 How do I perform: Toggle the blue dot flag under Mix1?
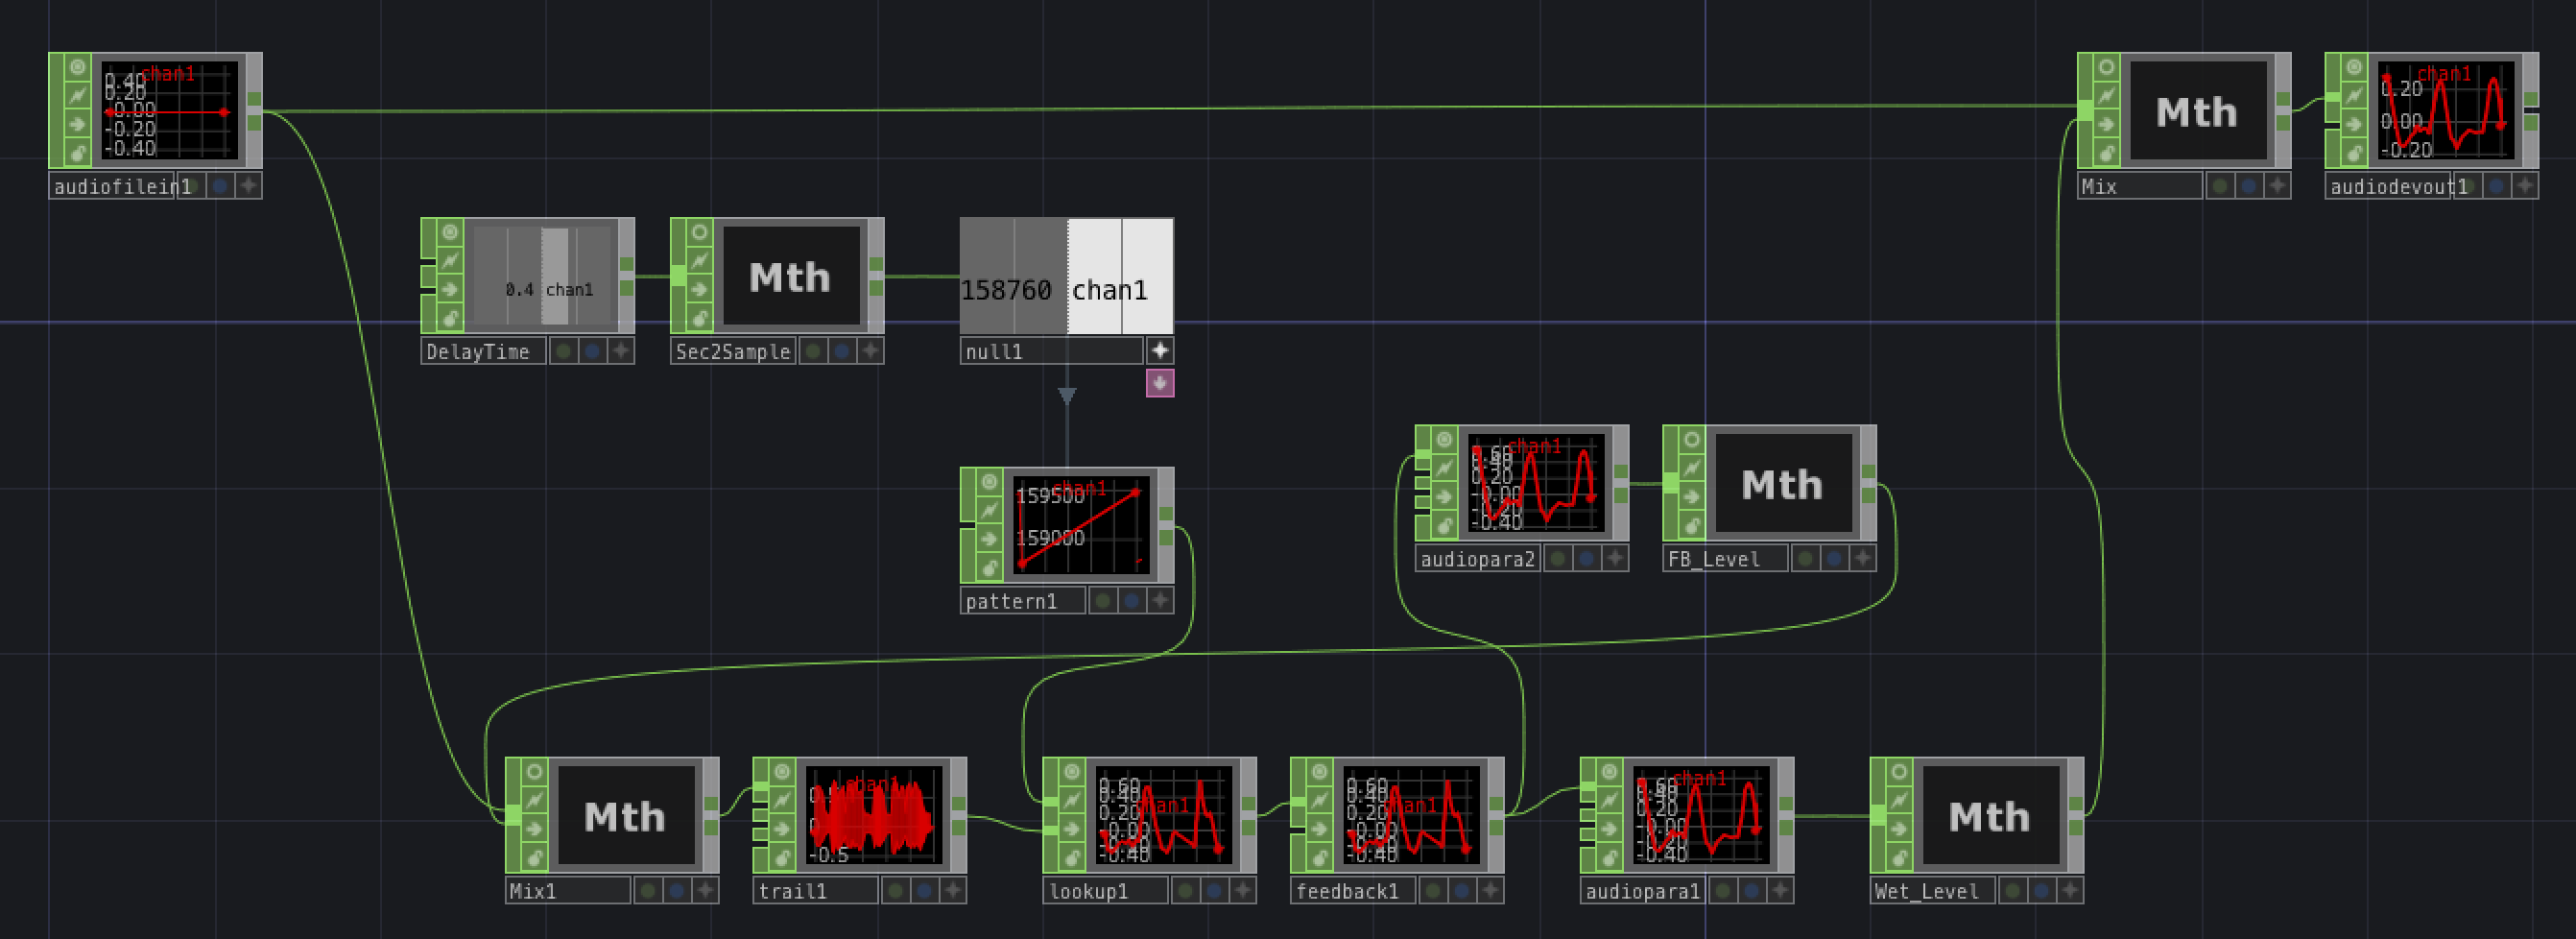click(677, 890)
